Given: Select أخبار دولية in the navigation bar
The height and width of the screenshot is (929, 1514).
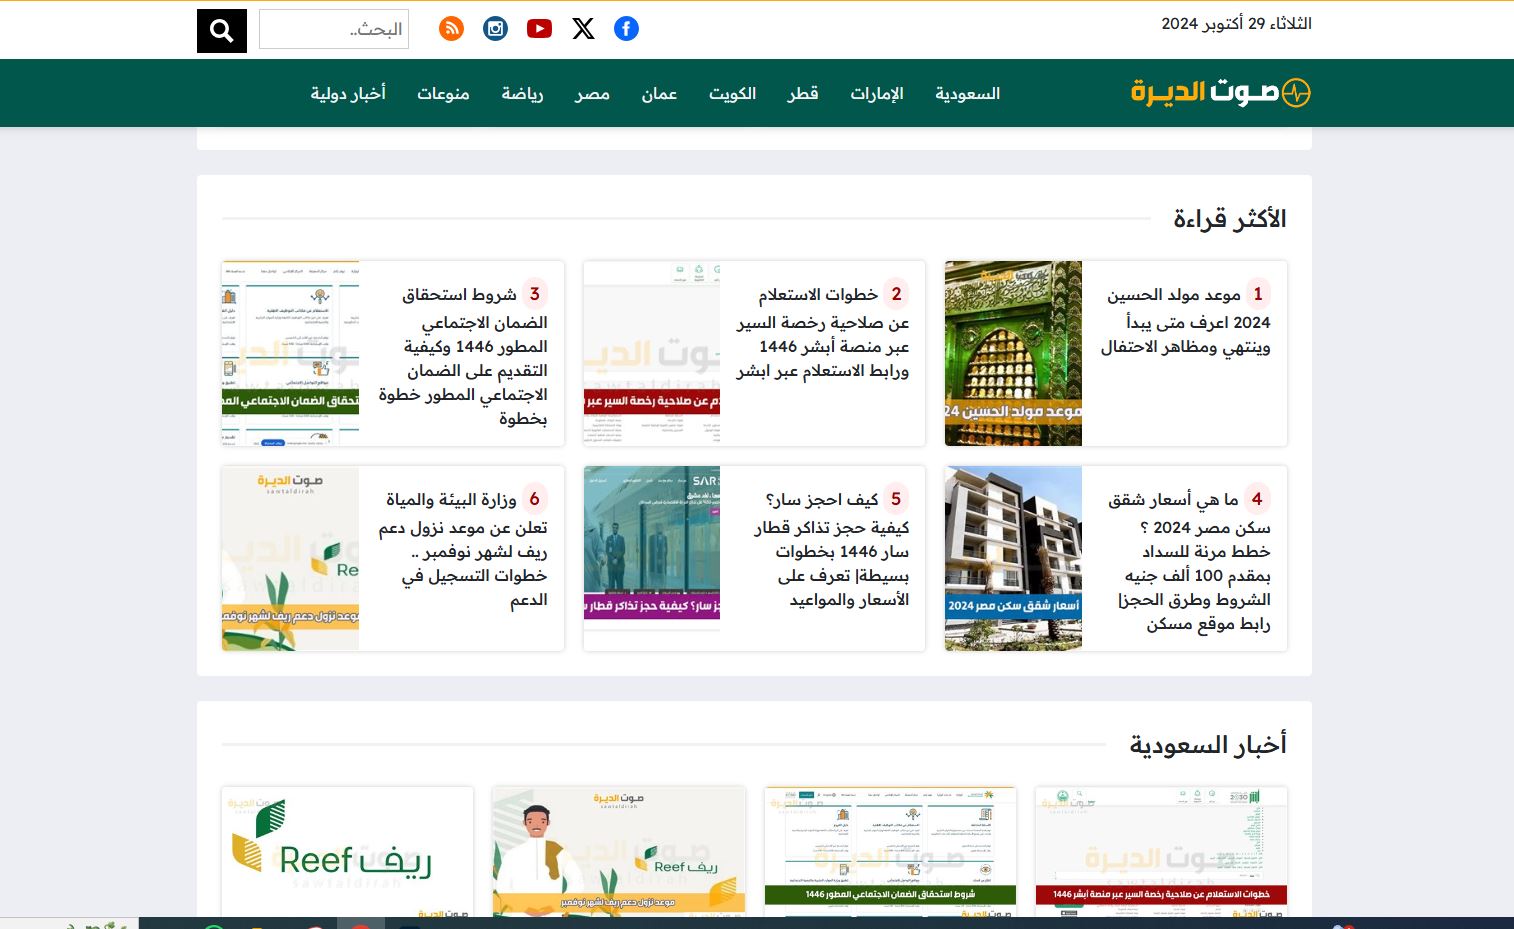Looking at the screenshot, I should pyautogui.click(x=347, y=94).
